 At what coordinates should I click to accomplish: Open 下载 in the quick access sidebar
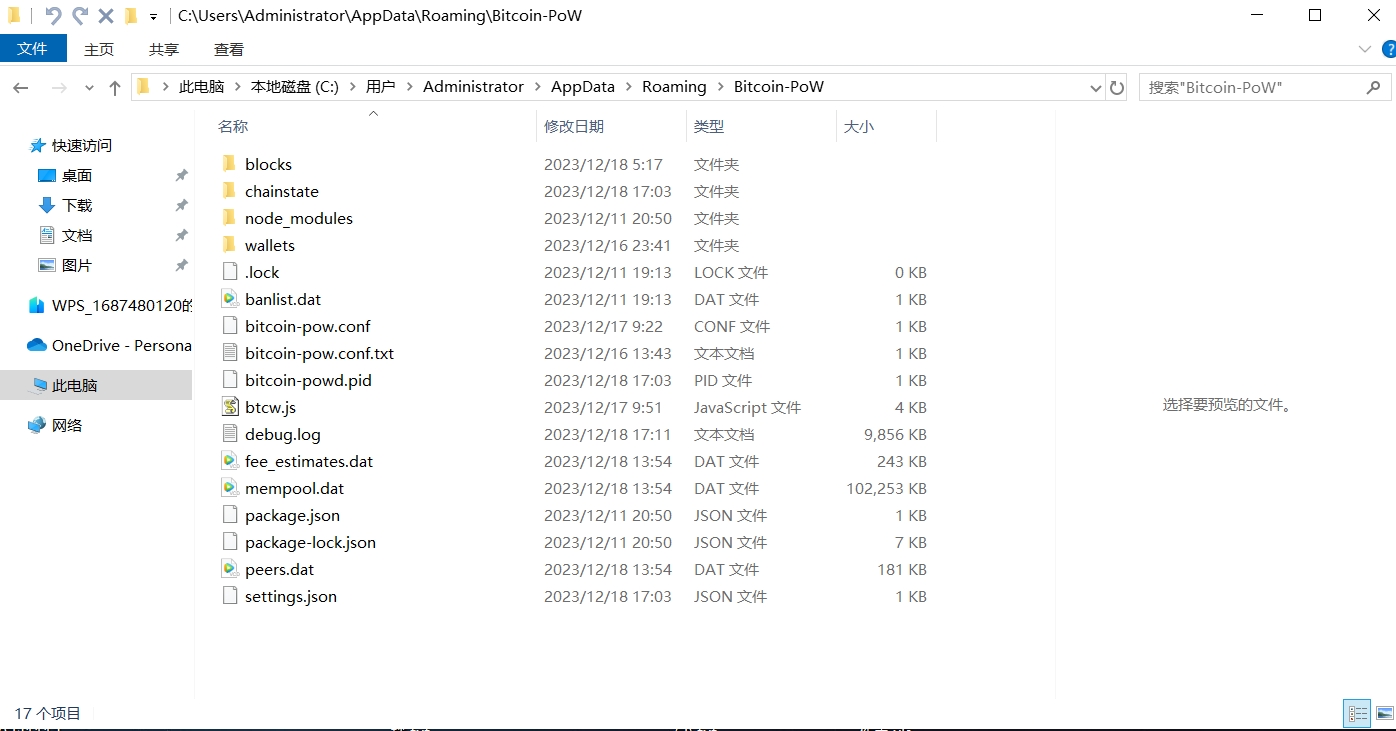coord(77,205)
